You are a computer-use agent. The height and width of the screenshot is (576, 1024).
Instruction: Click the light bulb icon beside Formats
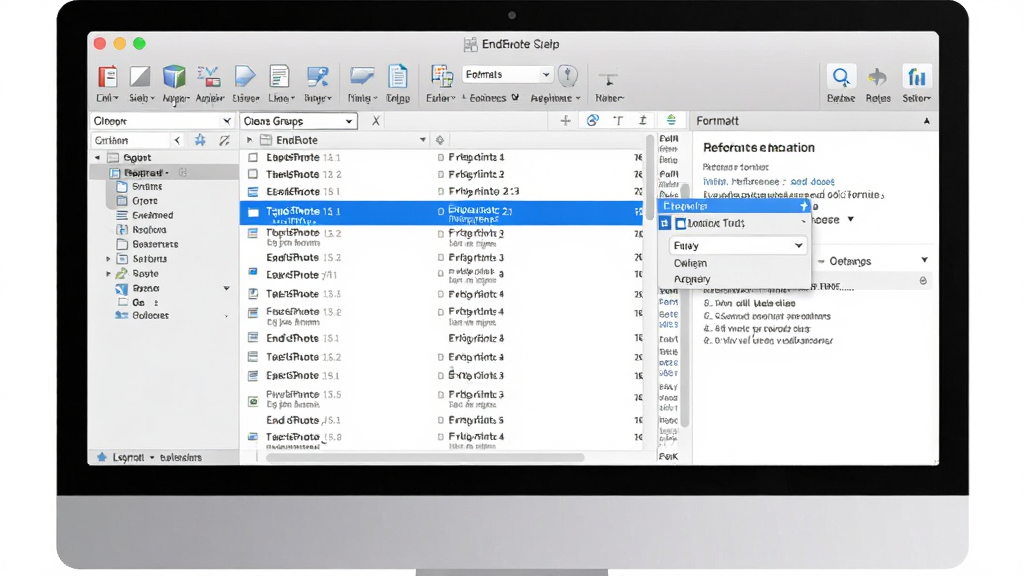pos(568,76)
